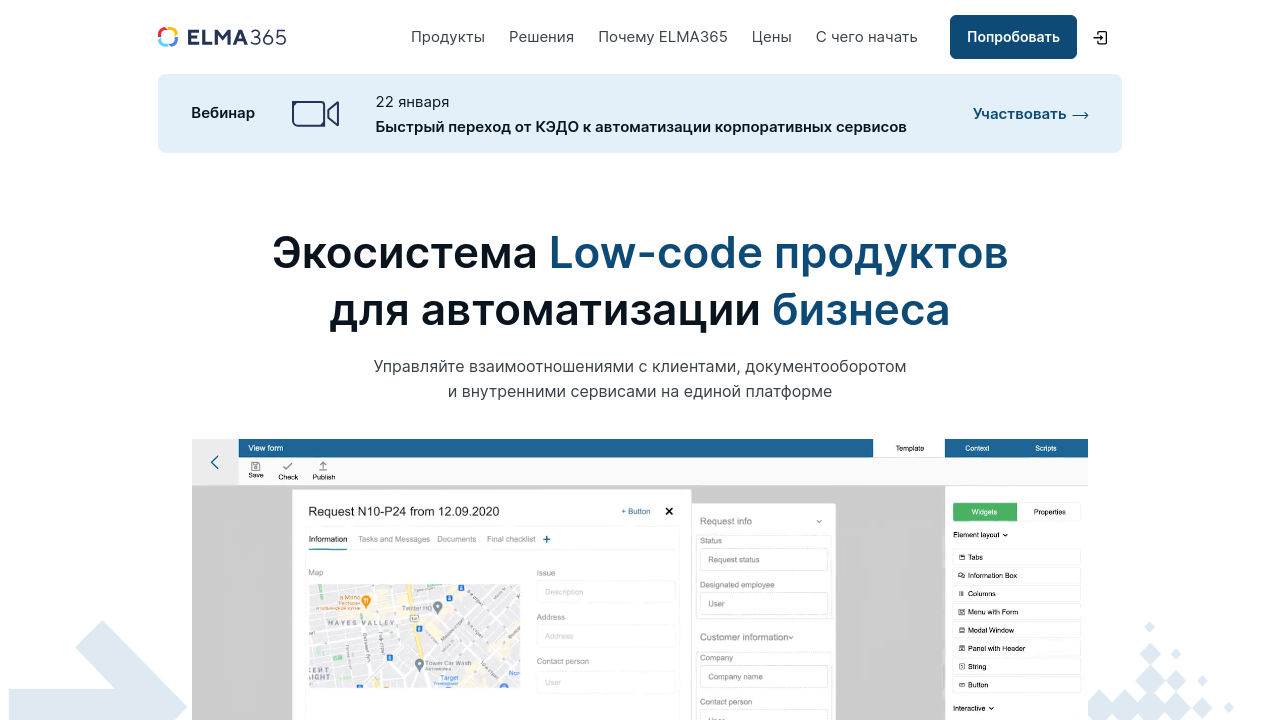Collapse the Request info panel chevron
1280x720 pixels.
coord(819,521)
